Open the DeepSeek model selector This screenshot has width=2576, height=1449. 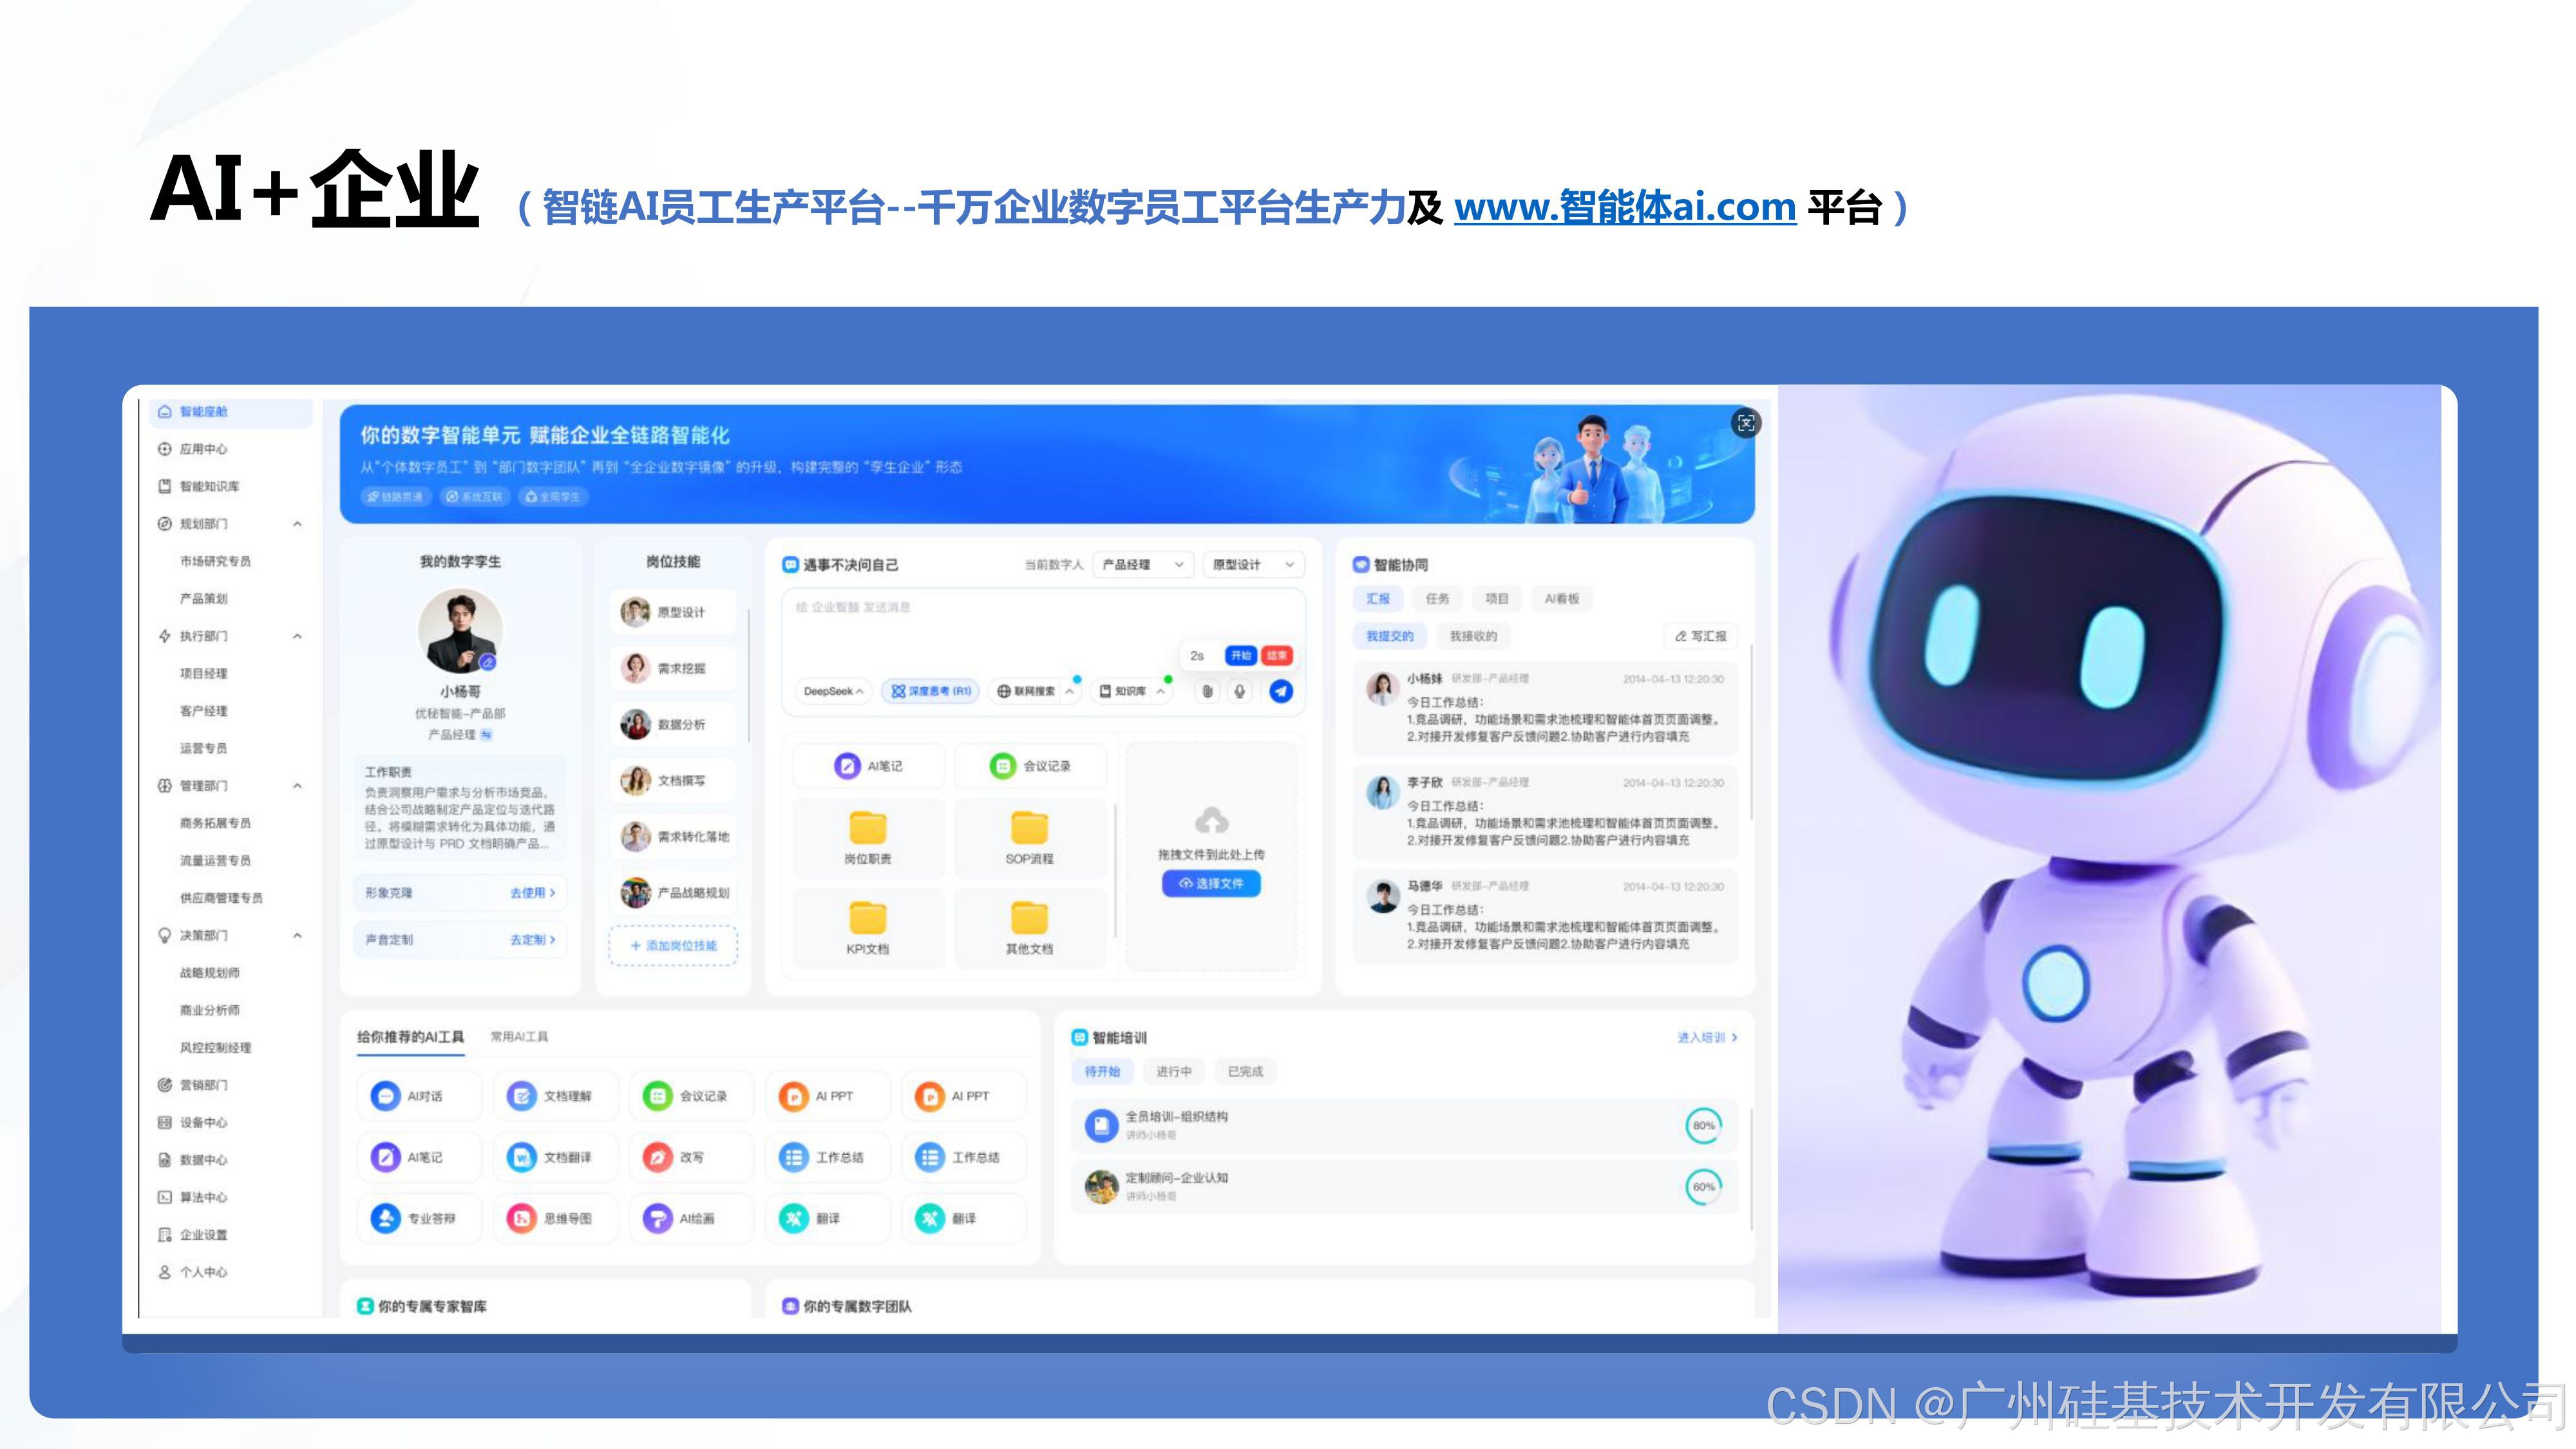(833, 691)
